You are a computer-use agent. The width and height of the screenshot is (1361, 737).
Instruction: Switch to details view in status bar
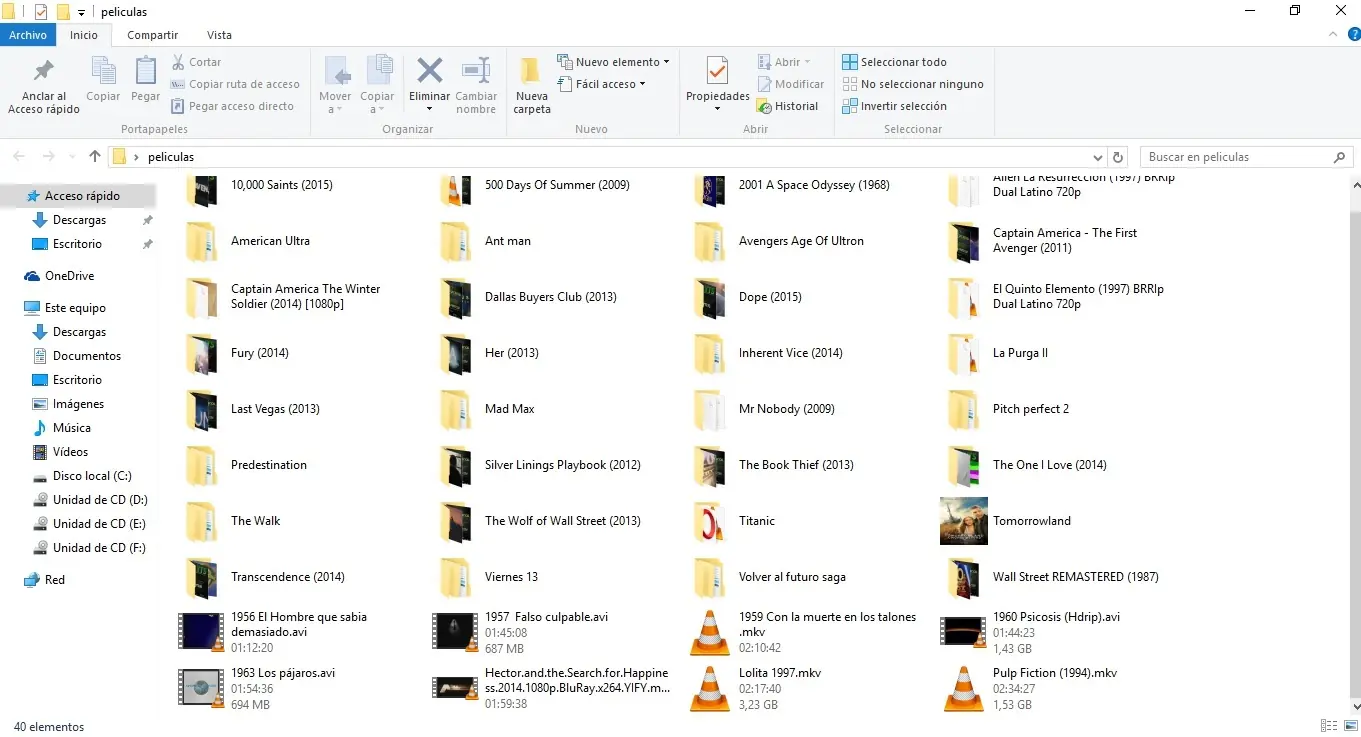pyautogui.click(x=1328, y=726)
